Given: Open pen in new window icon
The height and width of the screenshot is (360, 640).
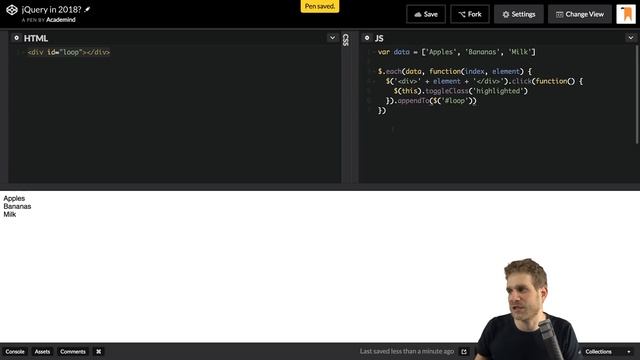Looking at the screenshot, I should [x=464, y=351].
